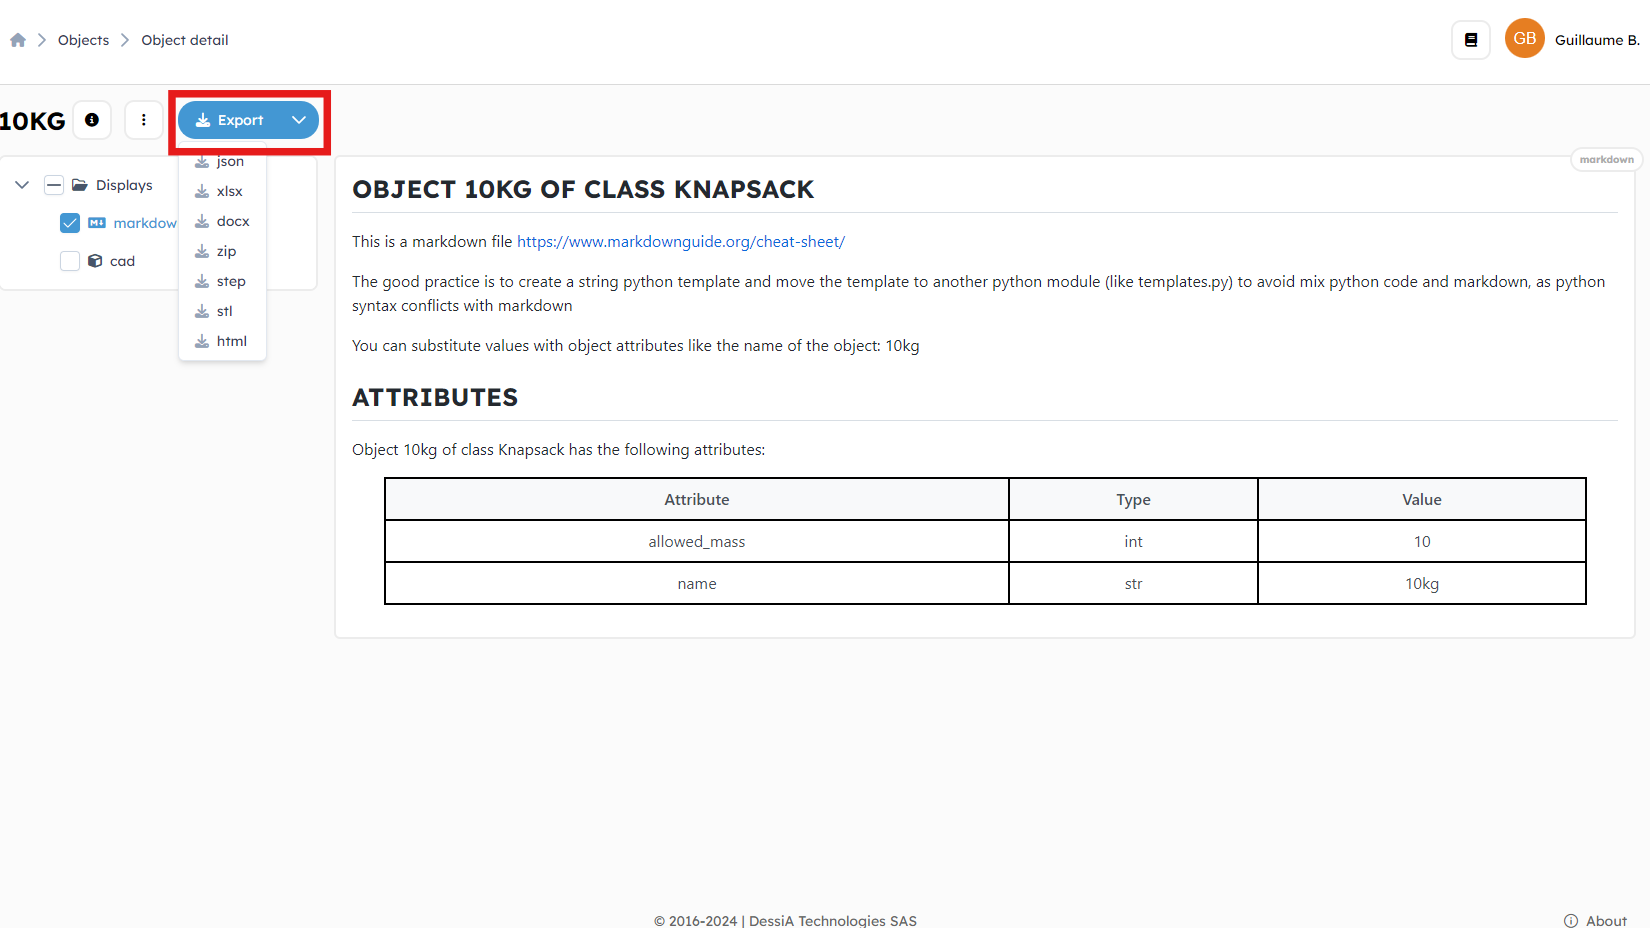Open the three-dot more options menu
This screenshot has width=1650, height=928.
pyautogui.click(x=144, y=120)
